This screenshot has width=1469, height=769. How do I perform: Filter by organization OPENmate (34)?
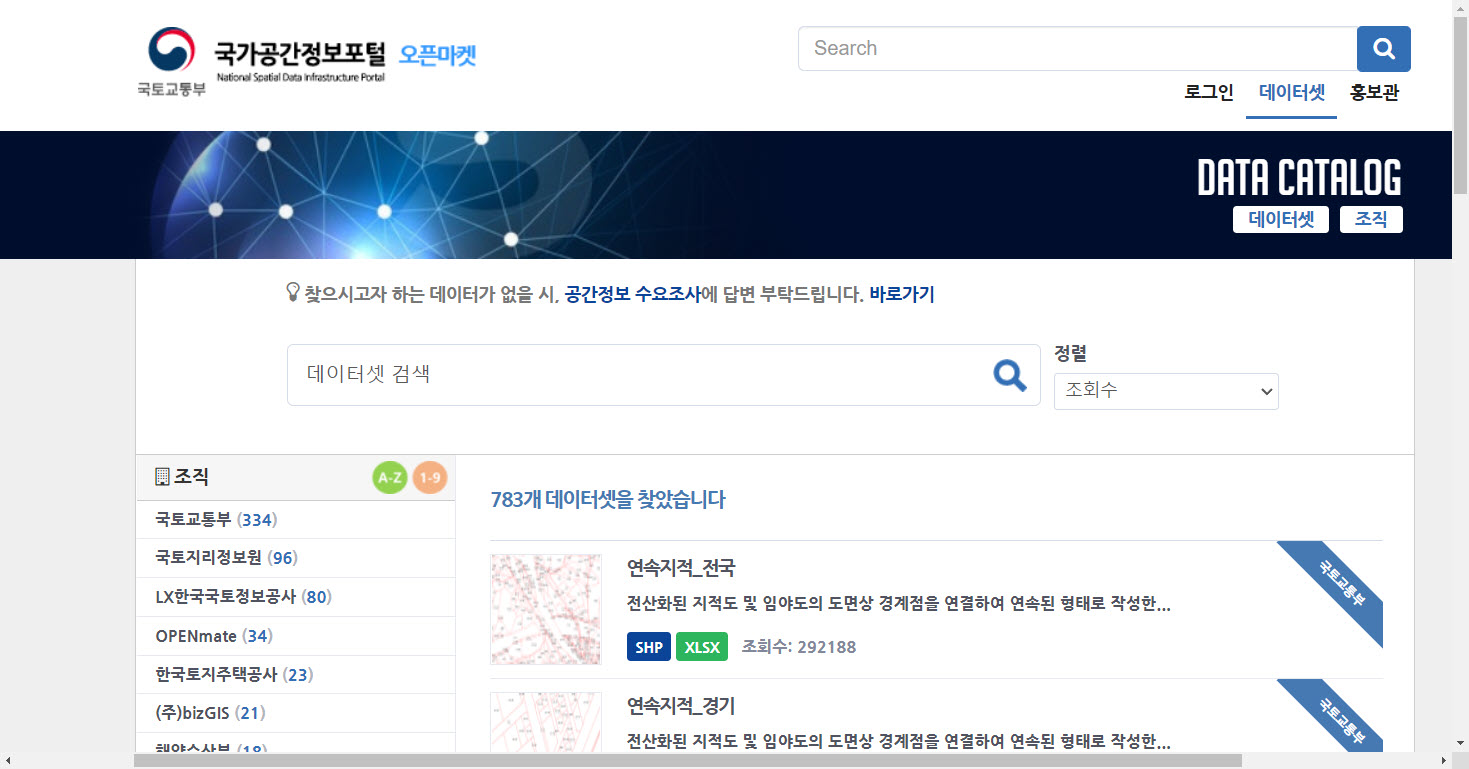click(214, 636)
